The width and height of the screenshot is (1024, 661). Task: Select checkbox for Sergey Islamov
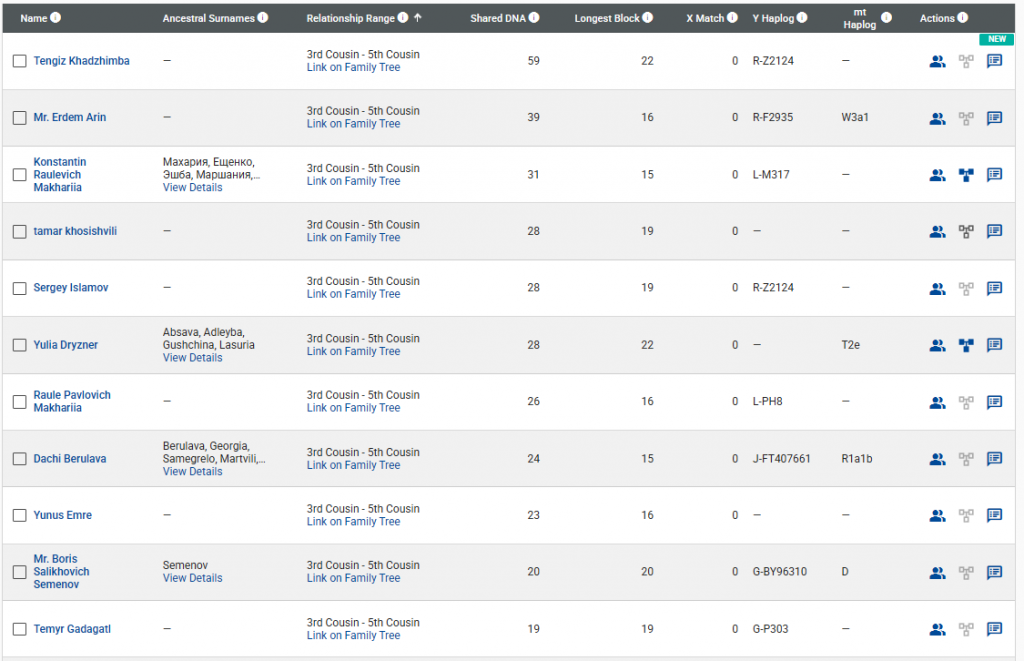tap(19, 288)
